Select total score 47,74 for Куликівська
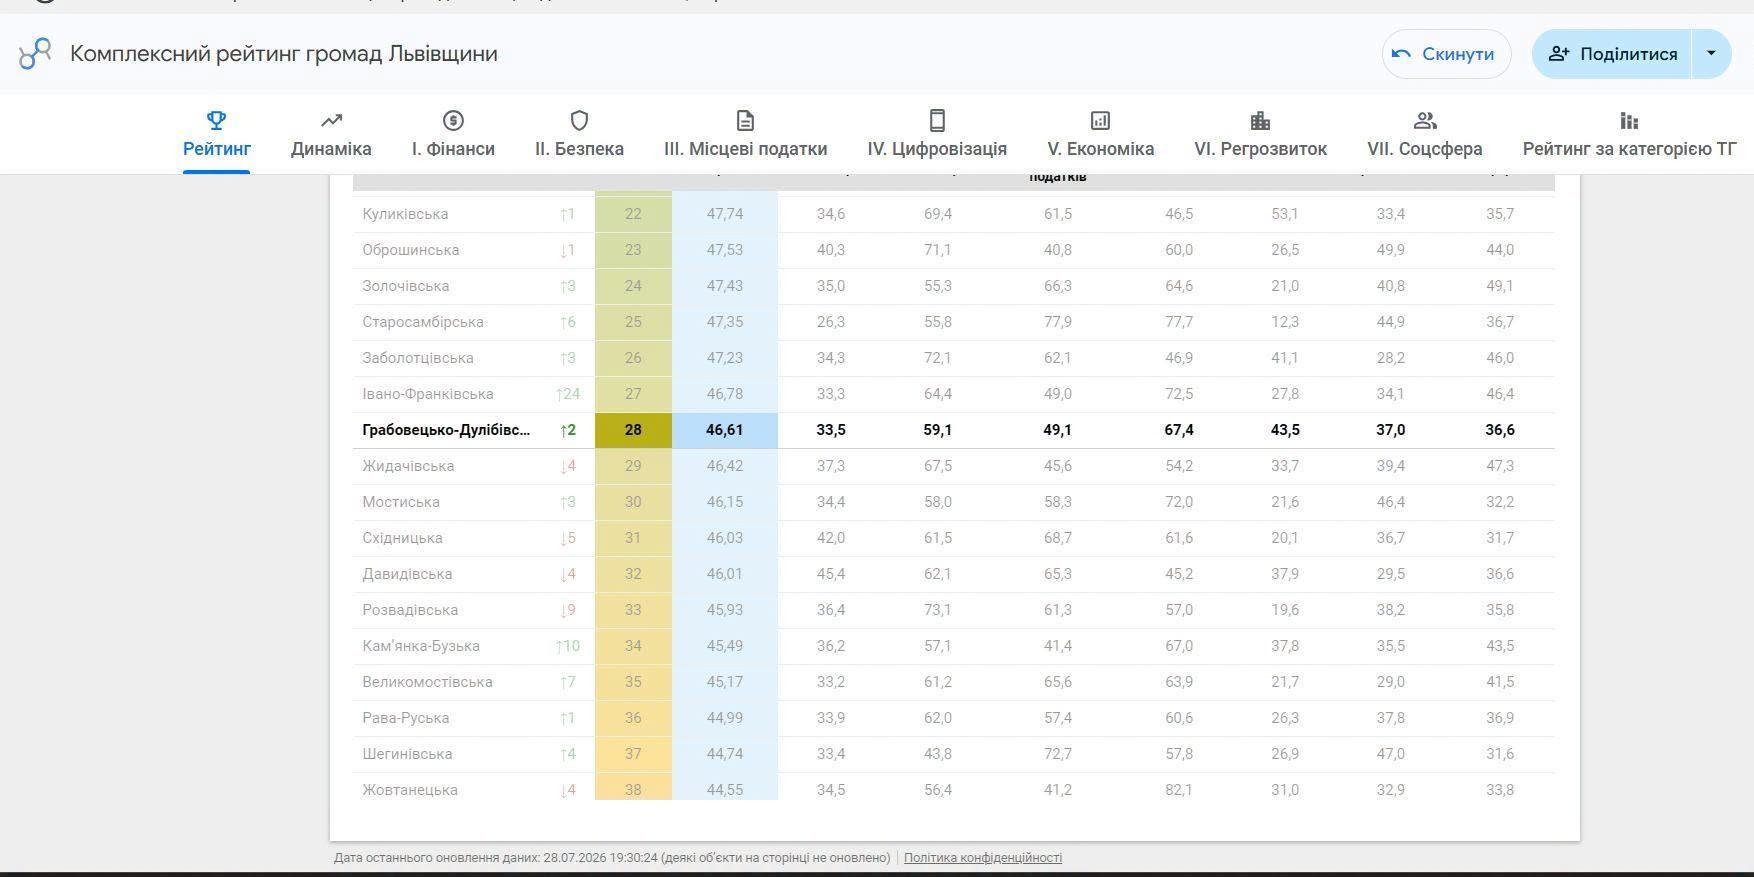1754x877 pixels. pyautogui.click(x=725, y=214)
